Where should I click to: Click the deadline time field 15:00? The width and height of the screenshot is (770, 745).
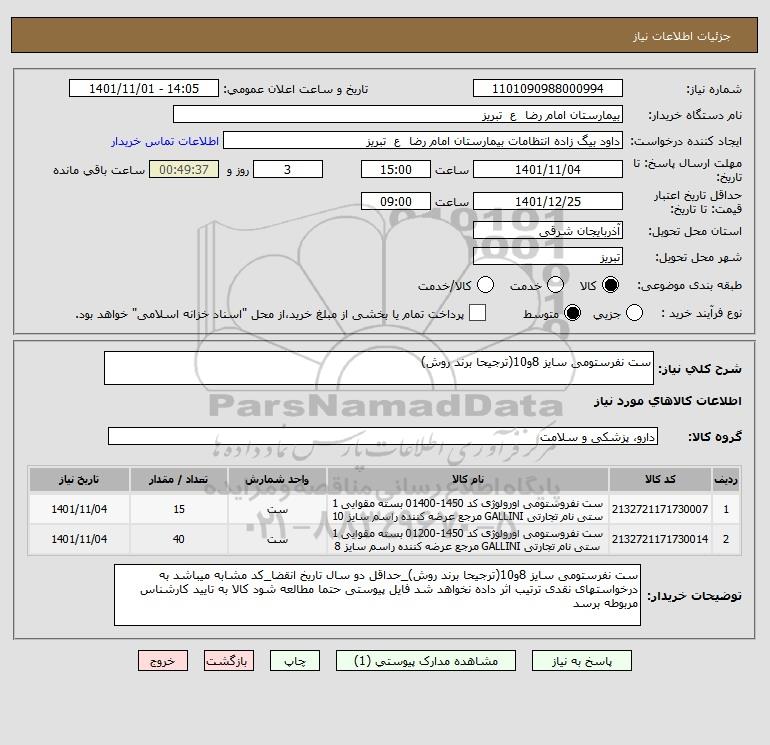tap(396, 169)
